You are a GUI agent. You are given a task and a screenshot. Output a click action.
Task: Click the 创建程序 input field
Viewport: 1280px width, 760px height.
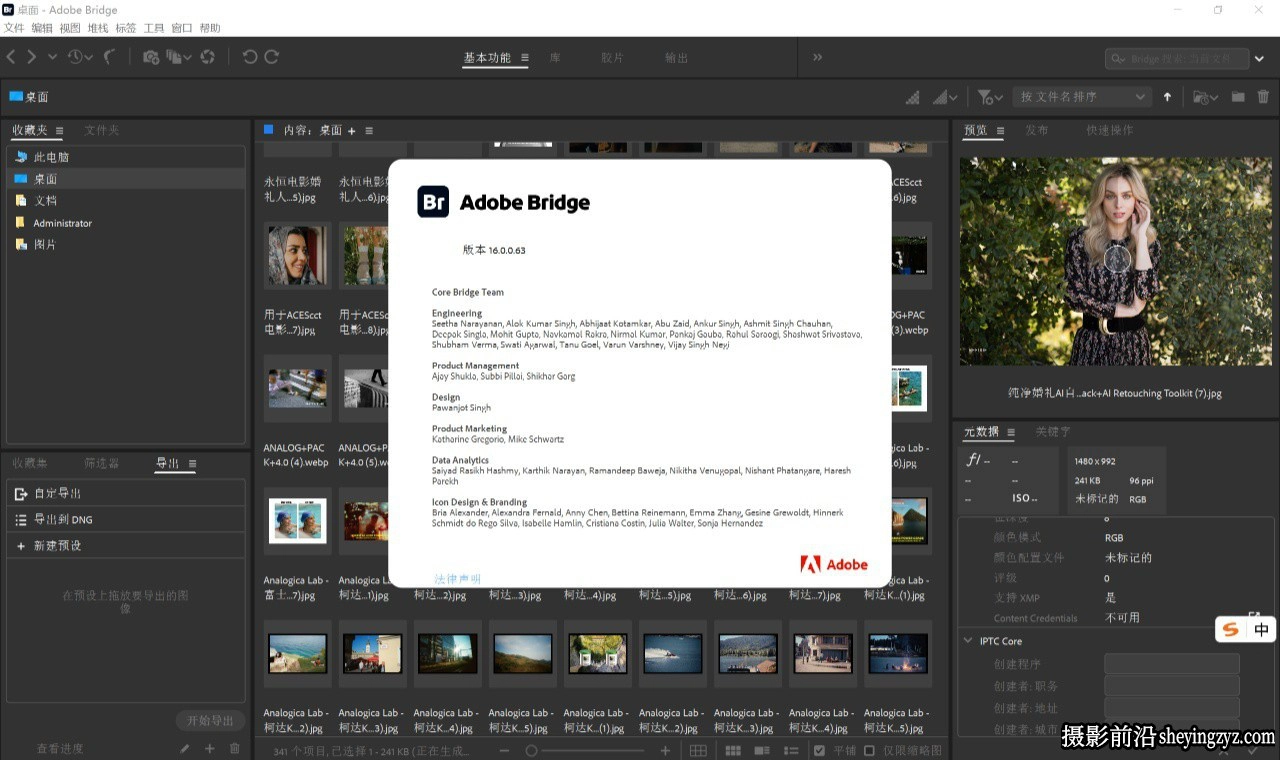pyautogui.click(x=1171, y=664)
